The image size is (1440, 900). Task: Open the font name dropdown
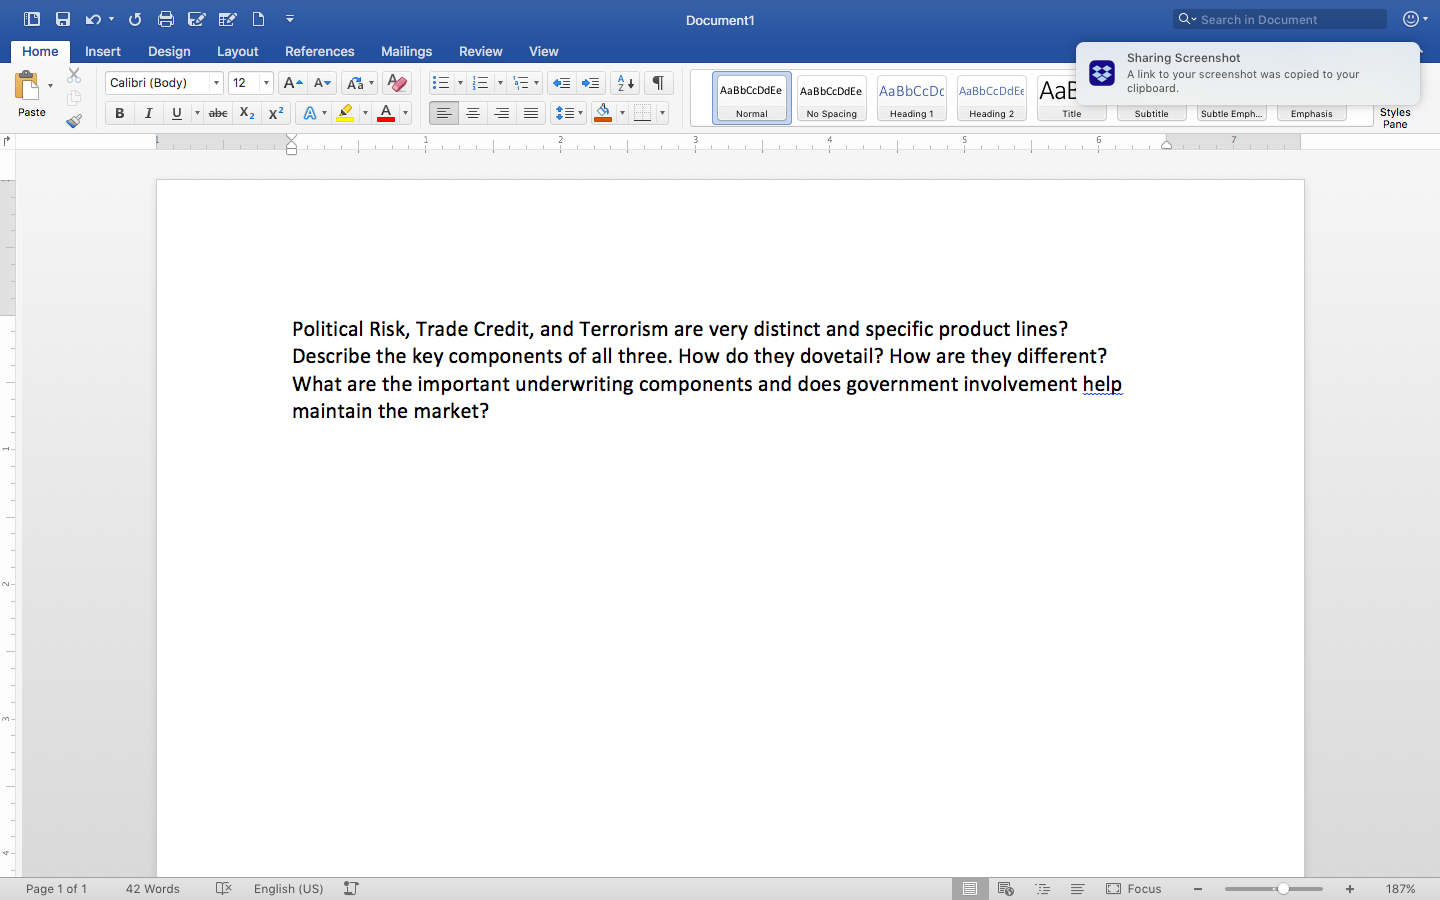click(216, 82)
